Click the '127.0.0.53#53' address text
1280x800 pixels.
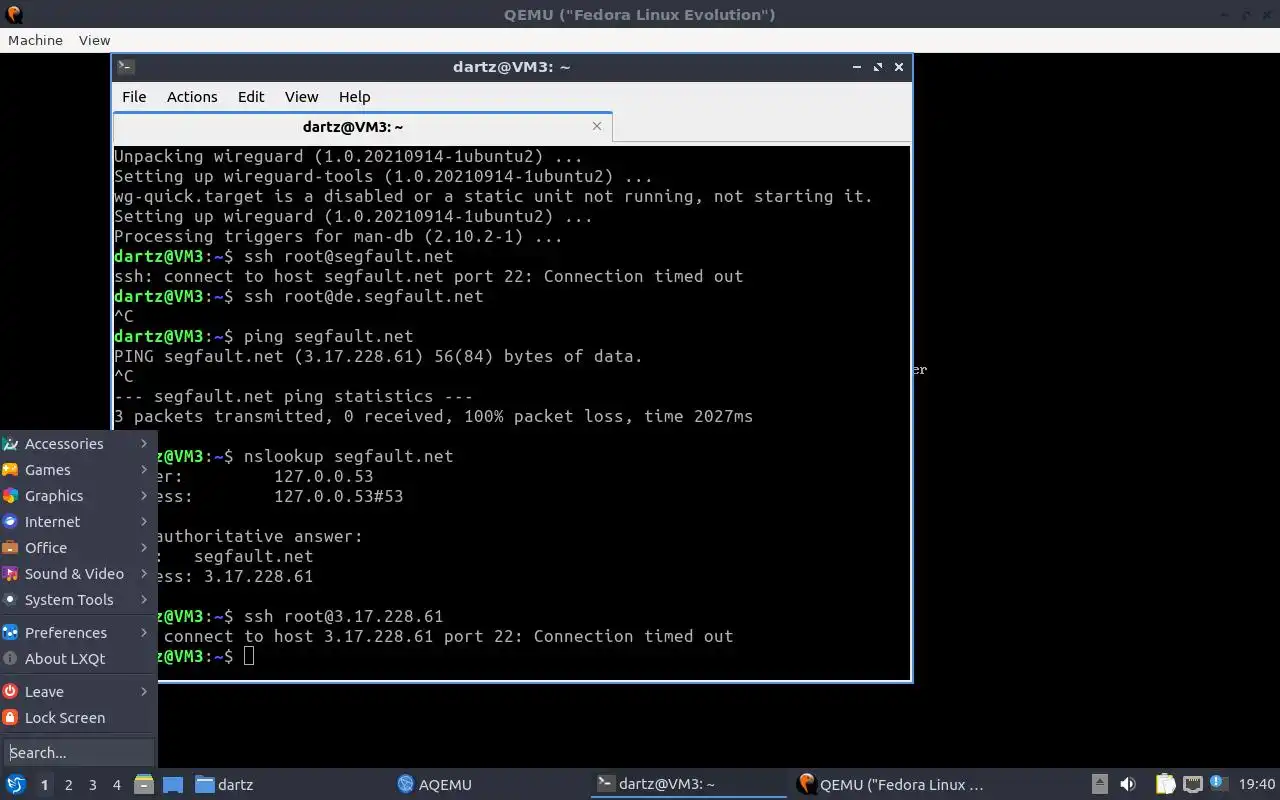pyautogui.click(x=339, y=496)
